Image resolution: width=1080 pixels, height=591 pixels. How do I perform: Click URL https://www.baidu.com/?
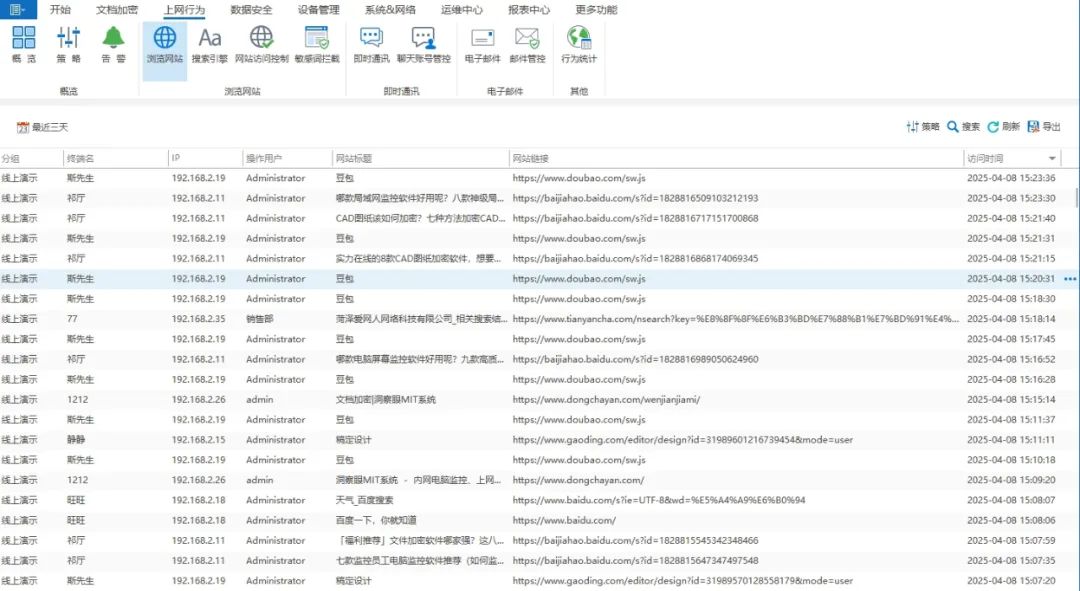click(x=564, y=520)
